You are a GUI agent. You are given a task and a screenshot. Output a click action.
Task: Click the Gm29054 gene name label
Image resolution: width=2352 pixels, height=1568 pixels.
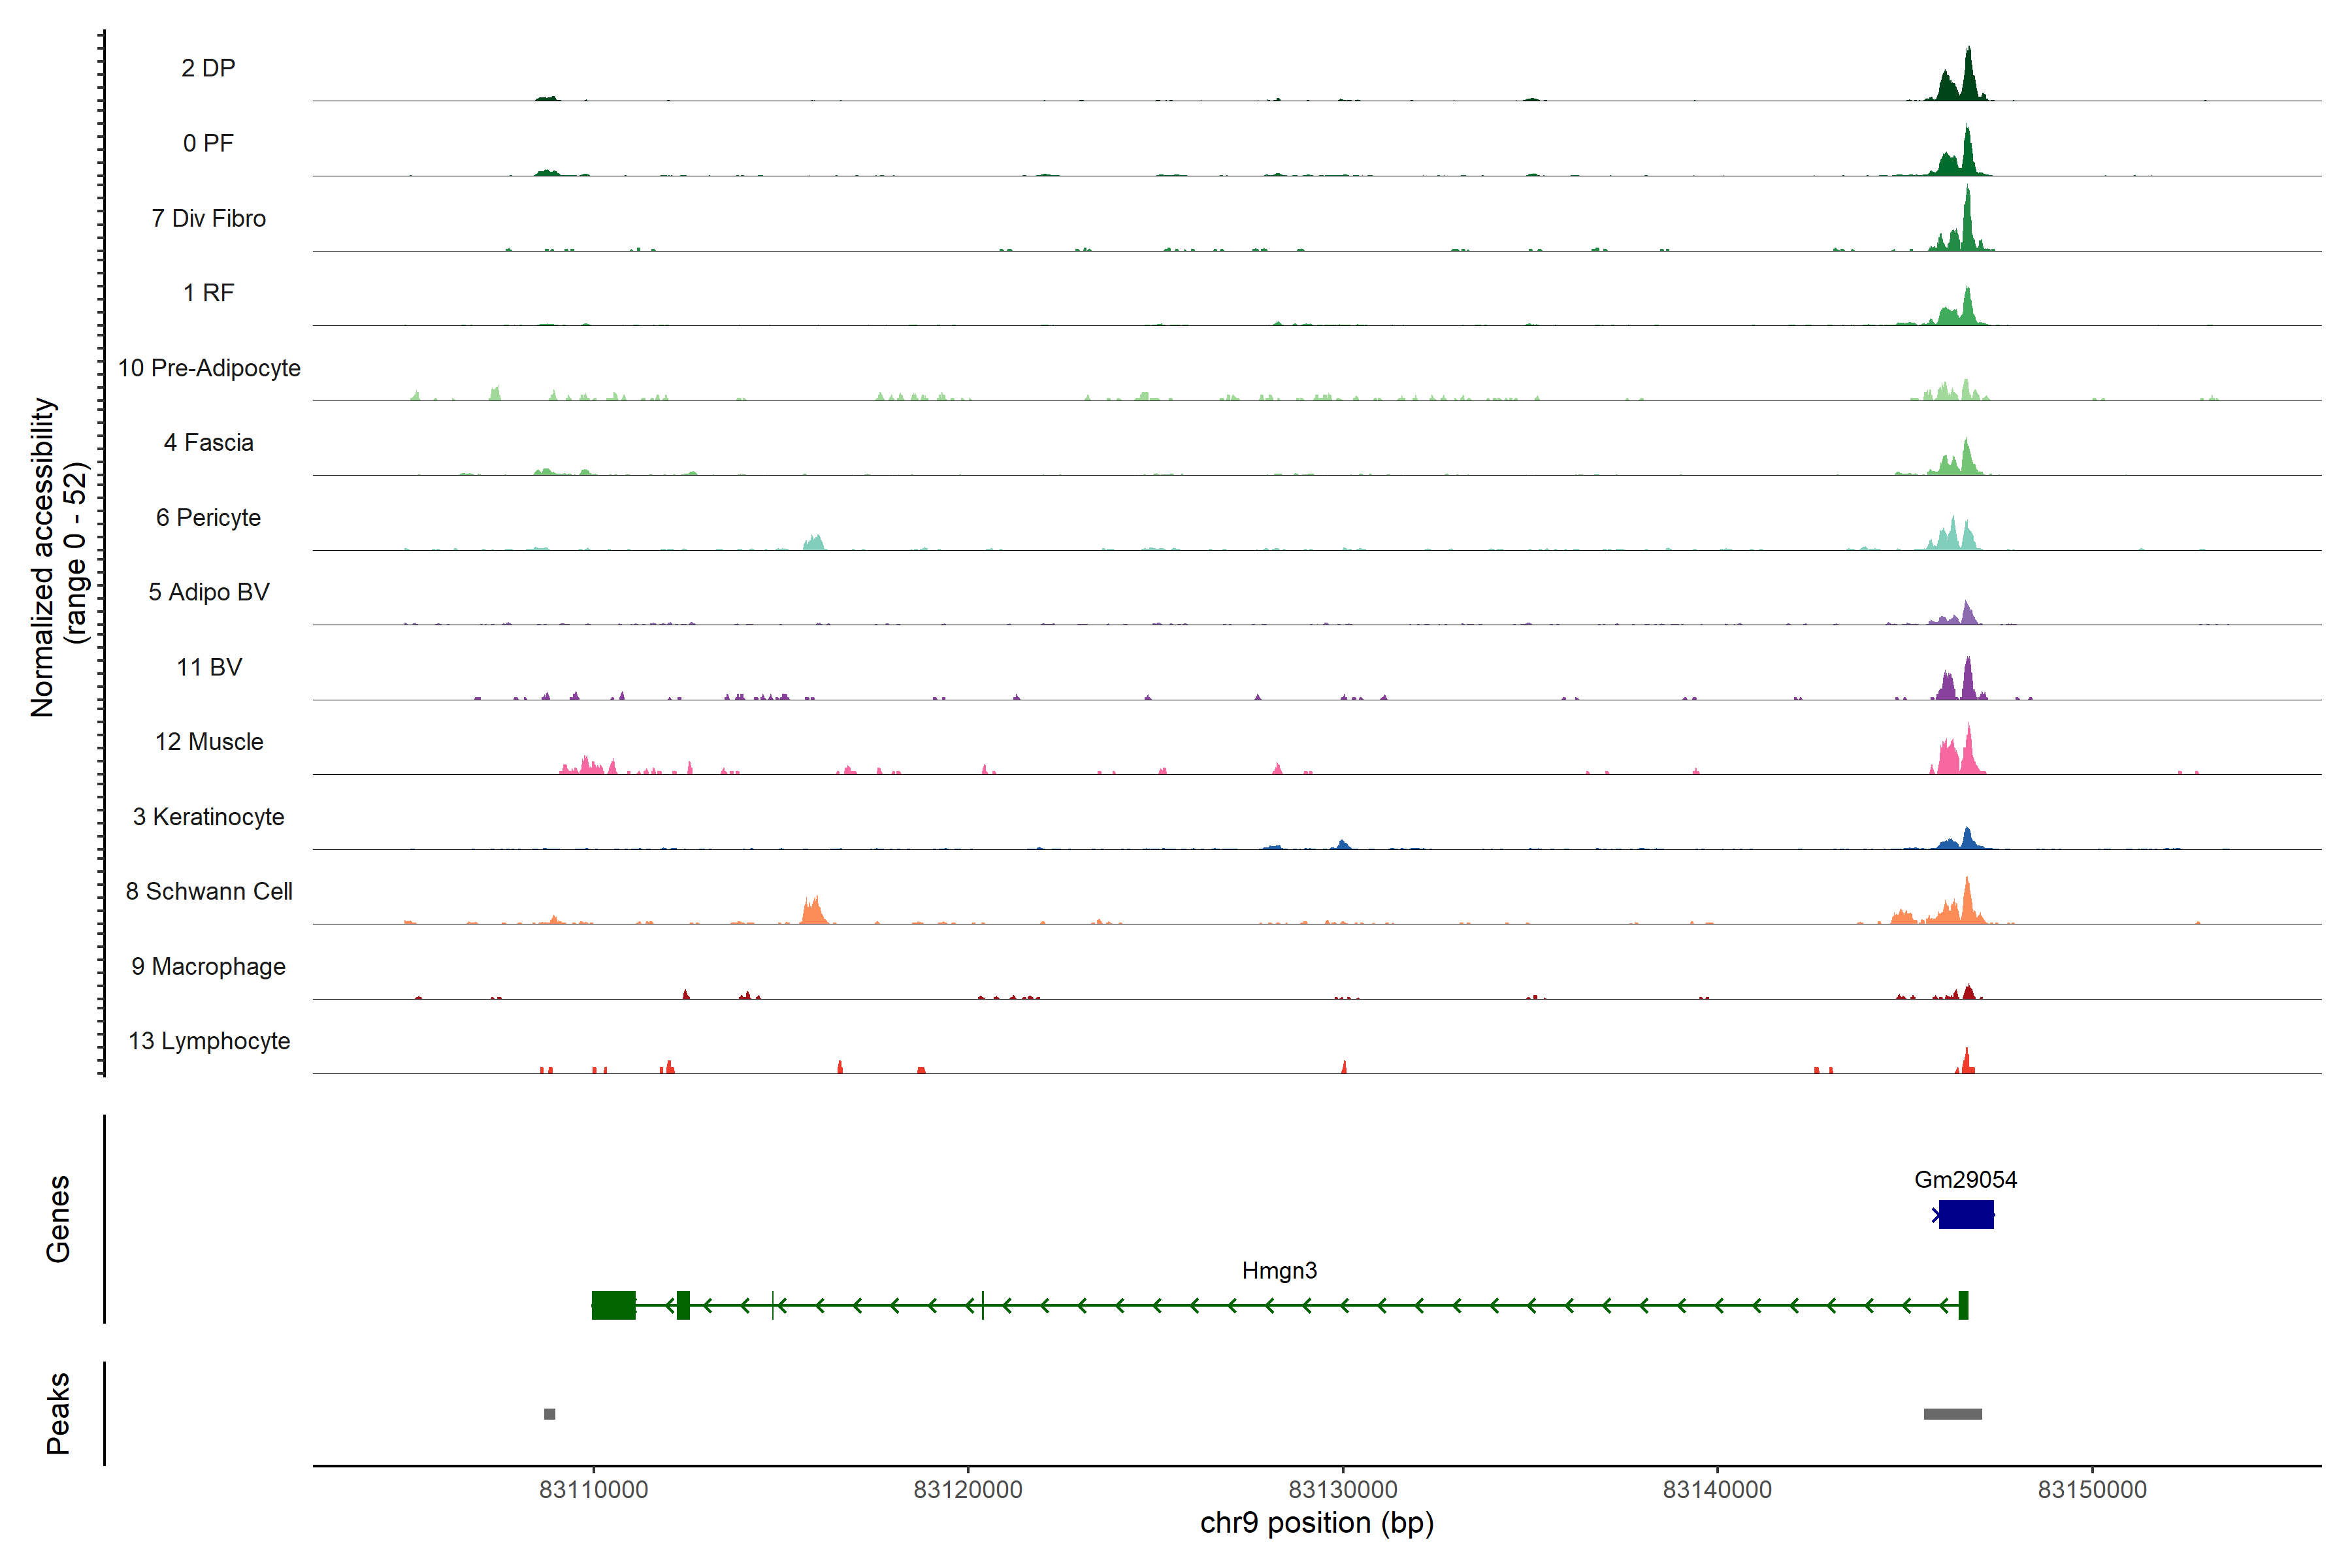(1965, 1179)
